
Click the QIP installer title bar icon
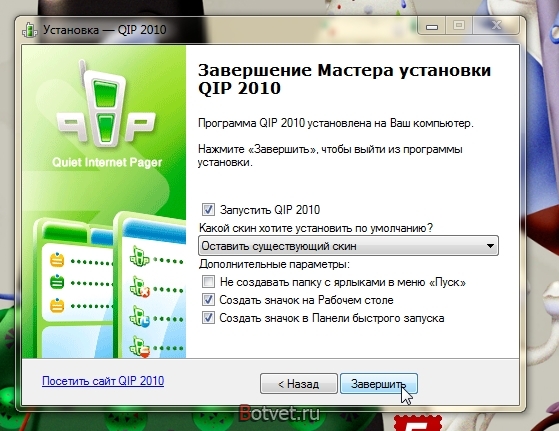click(30, 30)
